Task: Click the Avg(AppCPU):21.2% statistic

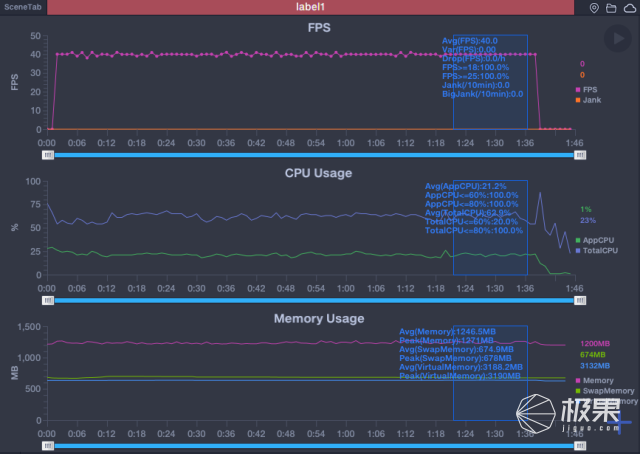Action: point(466,186)
